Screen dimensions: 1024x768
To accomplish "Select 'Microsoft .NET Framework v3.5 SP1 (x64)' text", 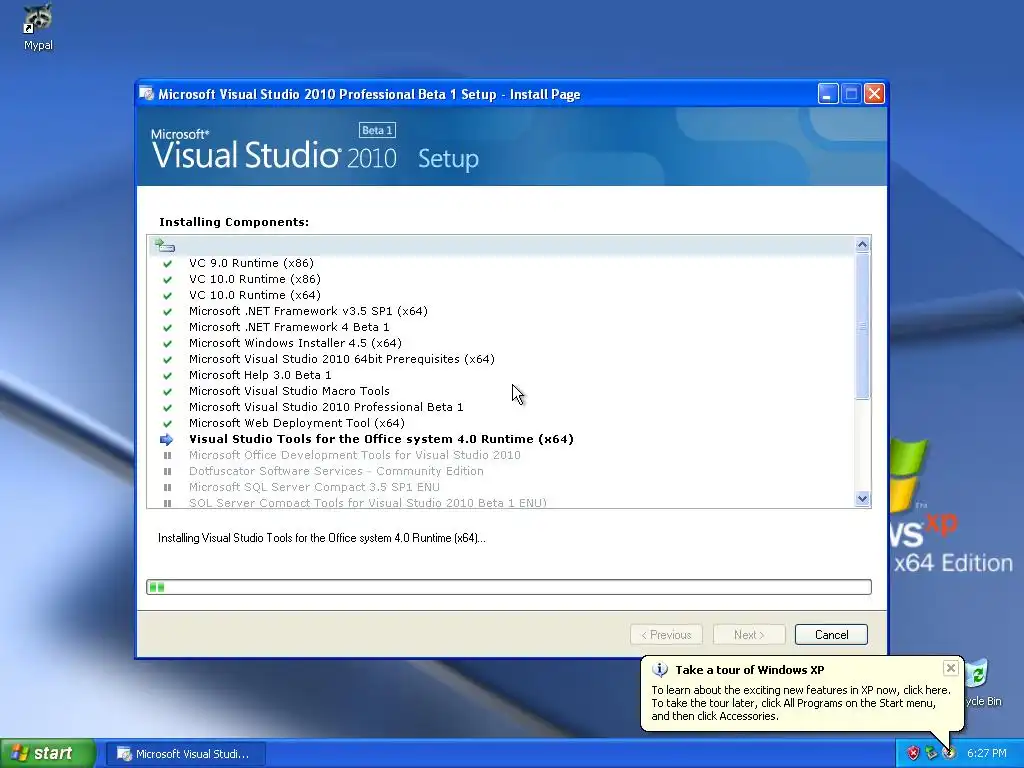I will tap(308, 312).
